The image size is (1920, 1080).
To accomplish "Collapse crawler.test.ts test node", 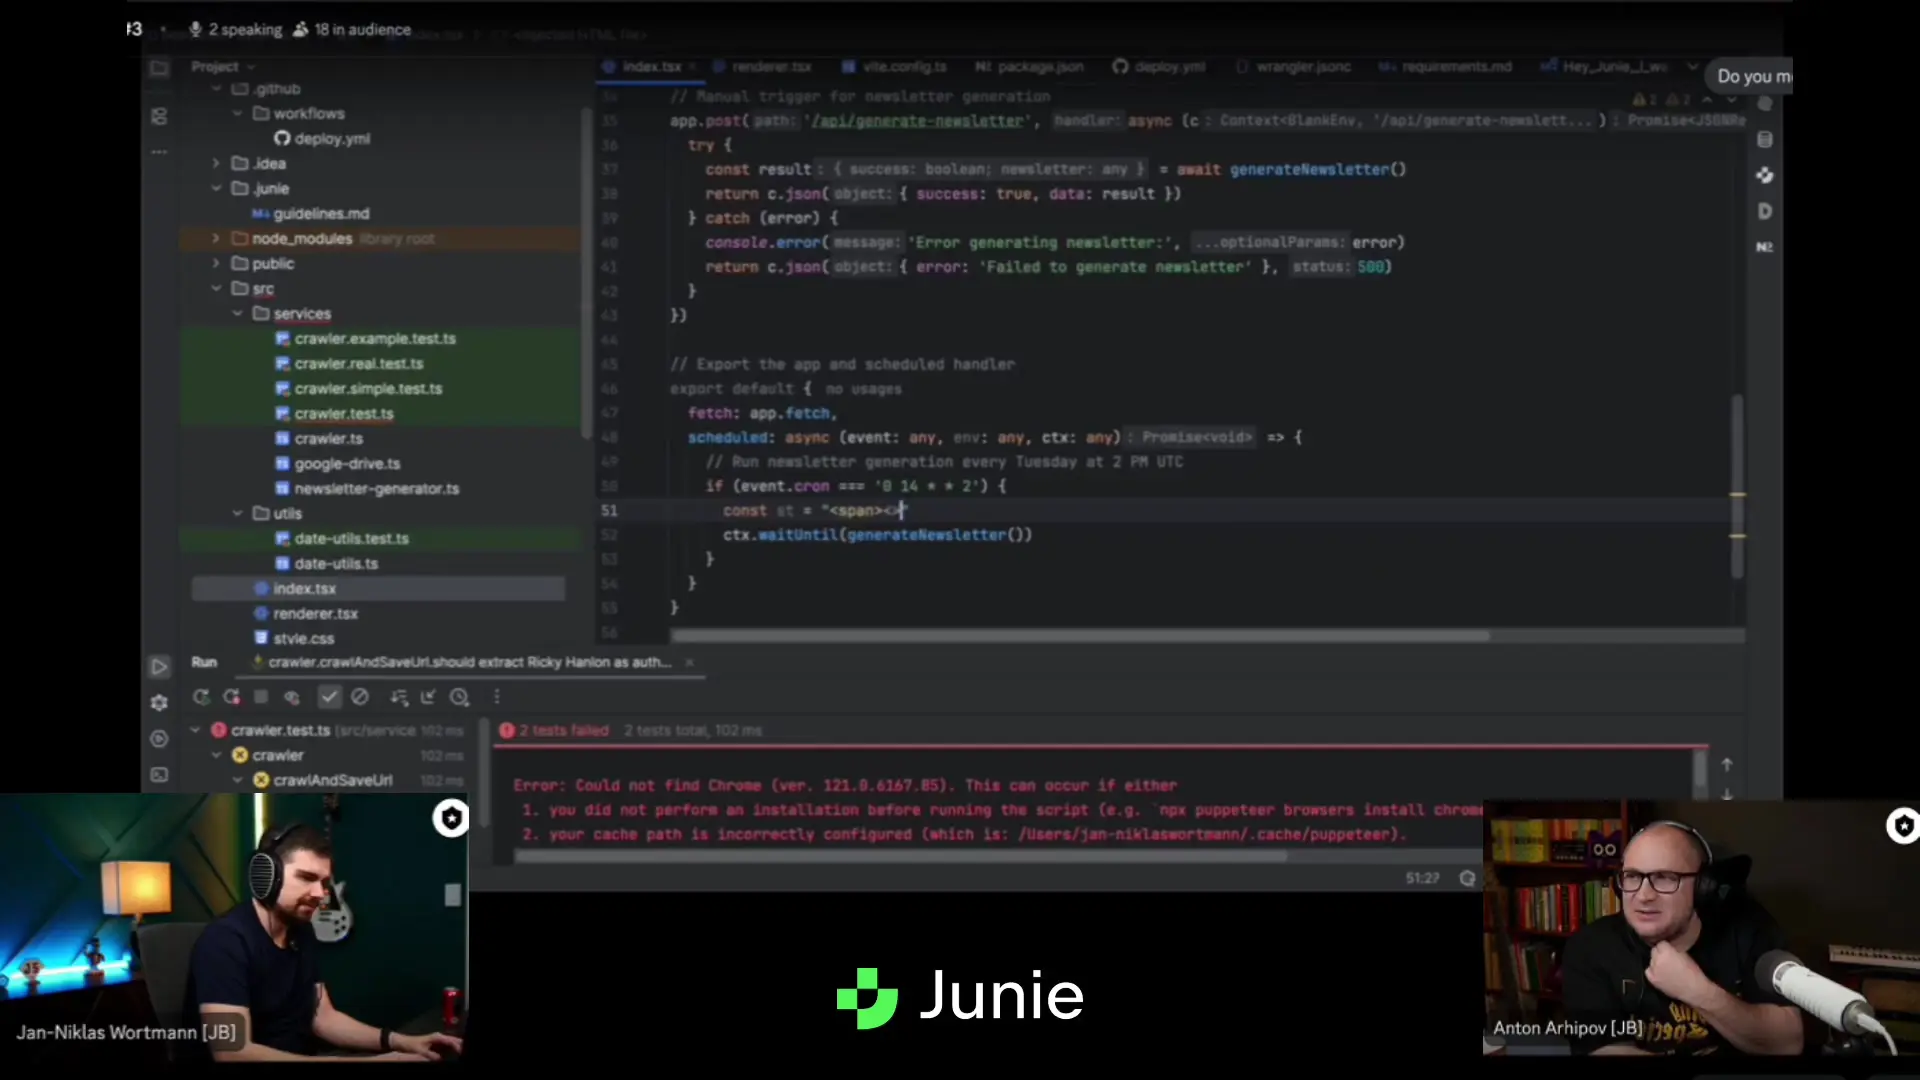I will [195, 730].
